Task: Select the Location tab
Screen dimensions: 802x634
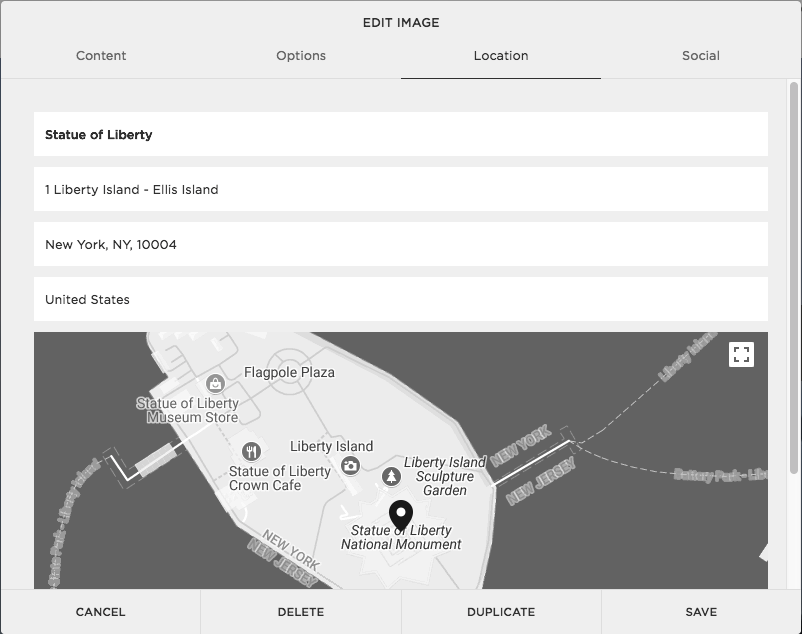Action: pyautogui.click(x=500, y=56)
